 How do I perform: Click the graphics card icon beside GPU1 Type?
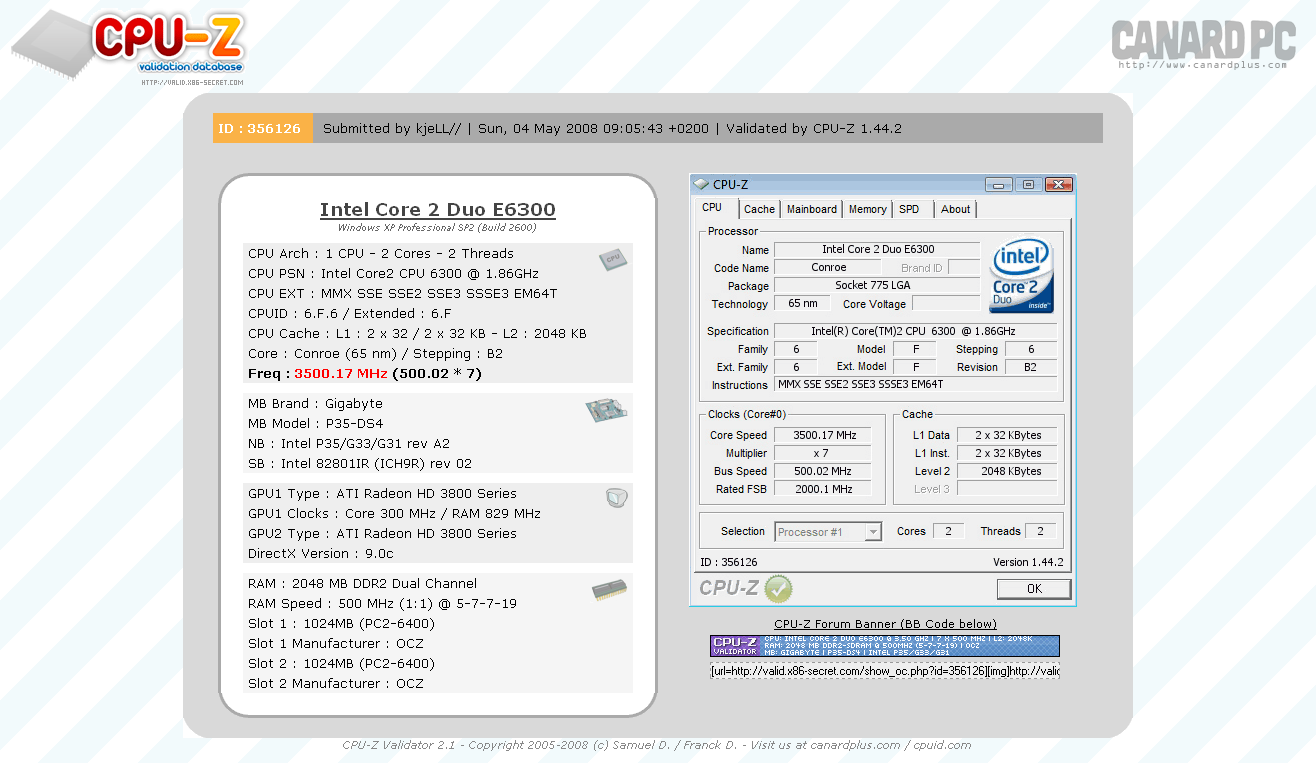pyautogui.click(x=617, y=497)
